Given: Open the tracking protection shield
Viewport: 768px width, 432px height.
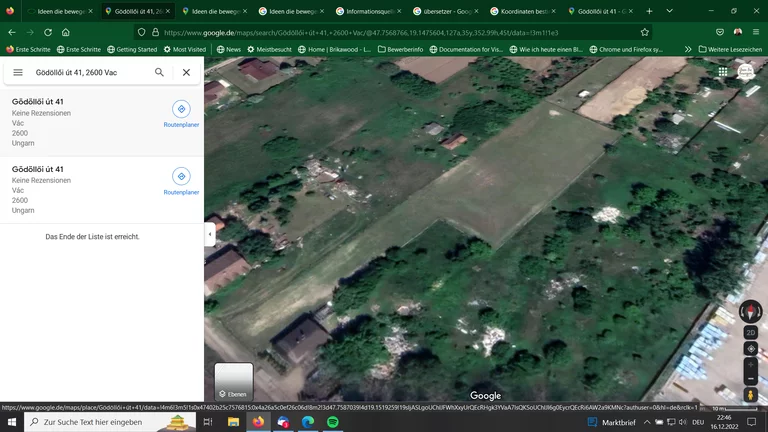Looking at the screenshot, I should pyautogui.click(x=142, y=32).
